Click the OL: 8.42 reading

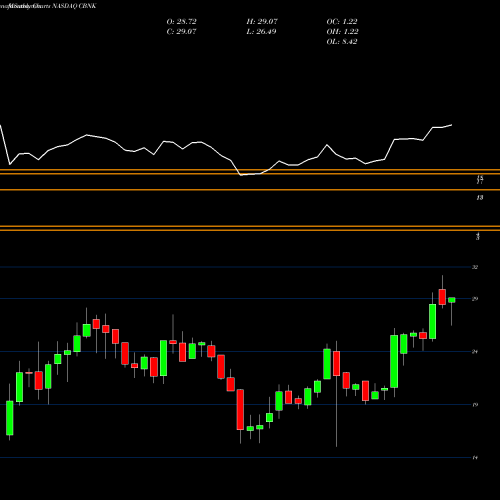pos(342,42)
